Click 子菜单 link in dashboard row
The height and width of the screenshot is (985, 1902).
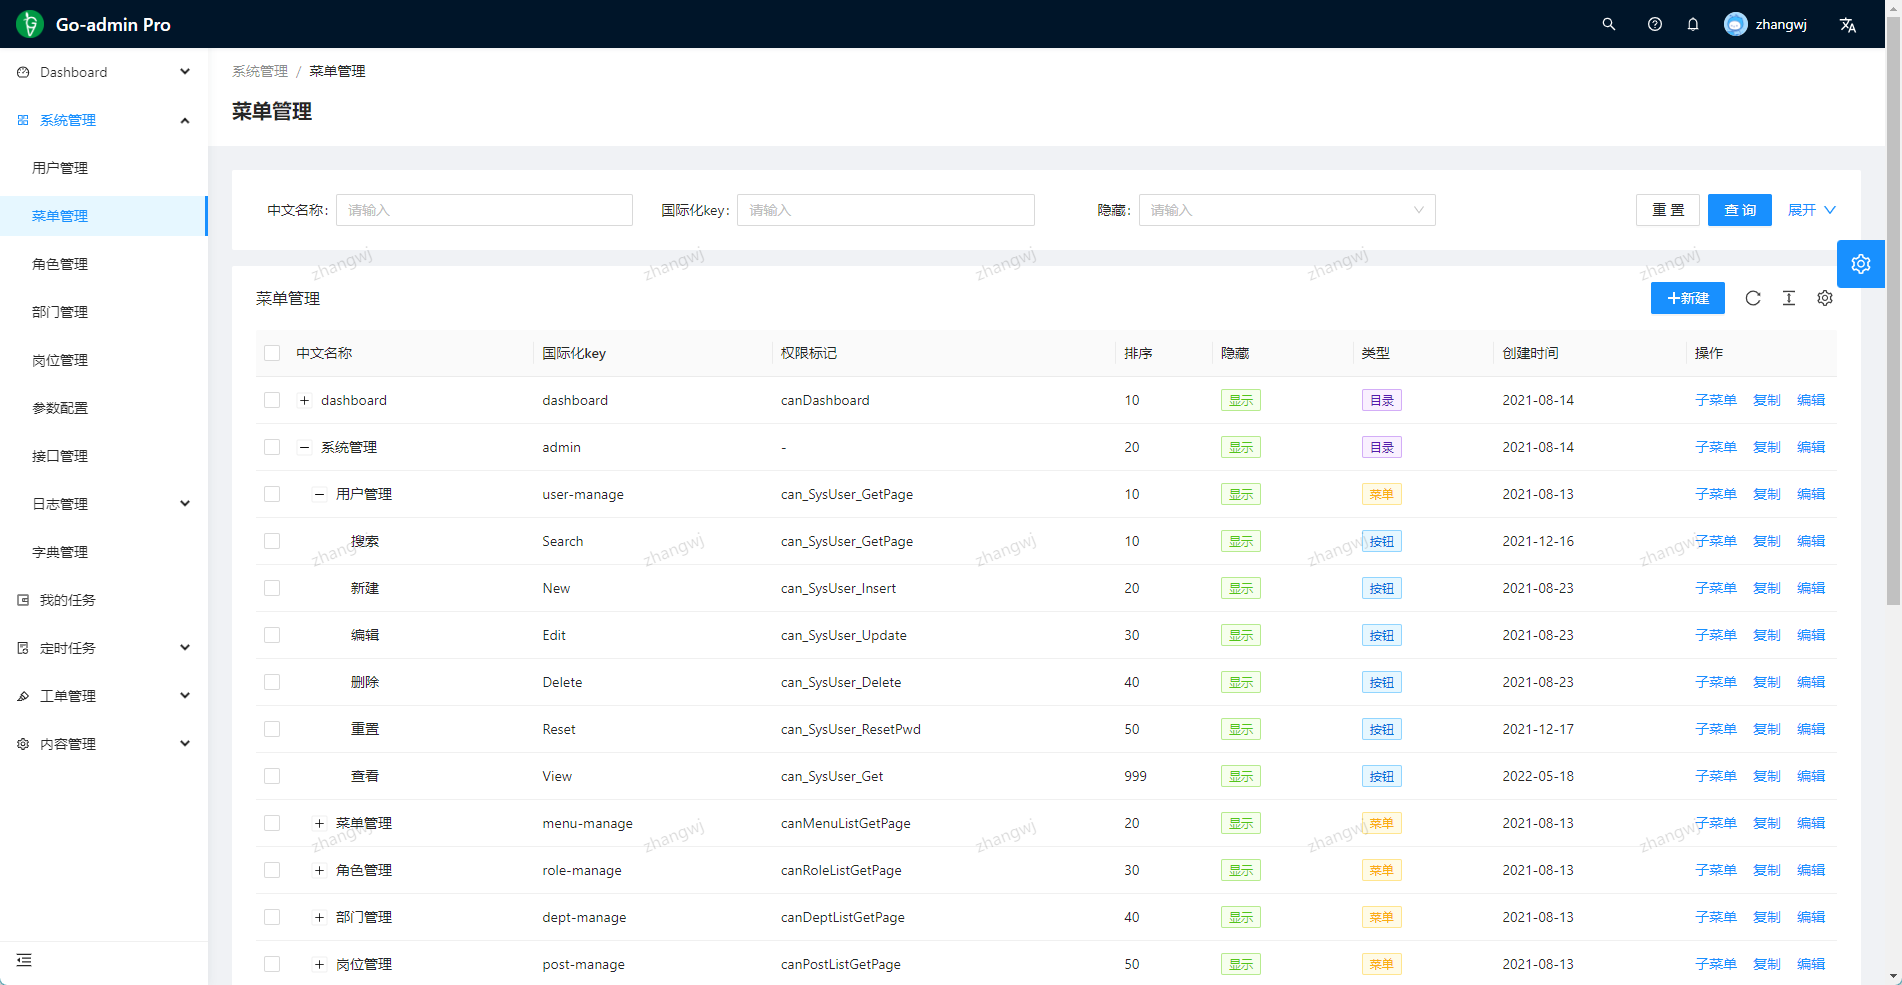coord(1716,400)
